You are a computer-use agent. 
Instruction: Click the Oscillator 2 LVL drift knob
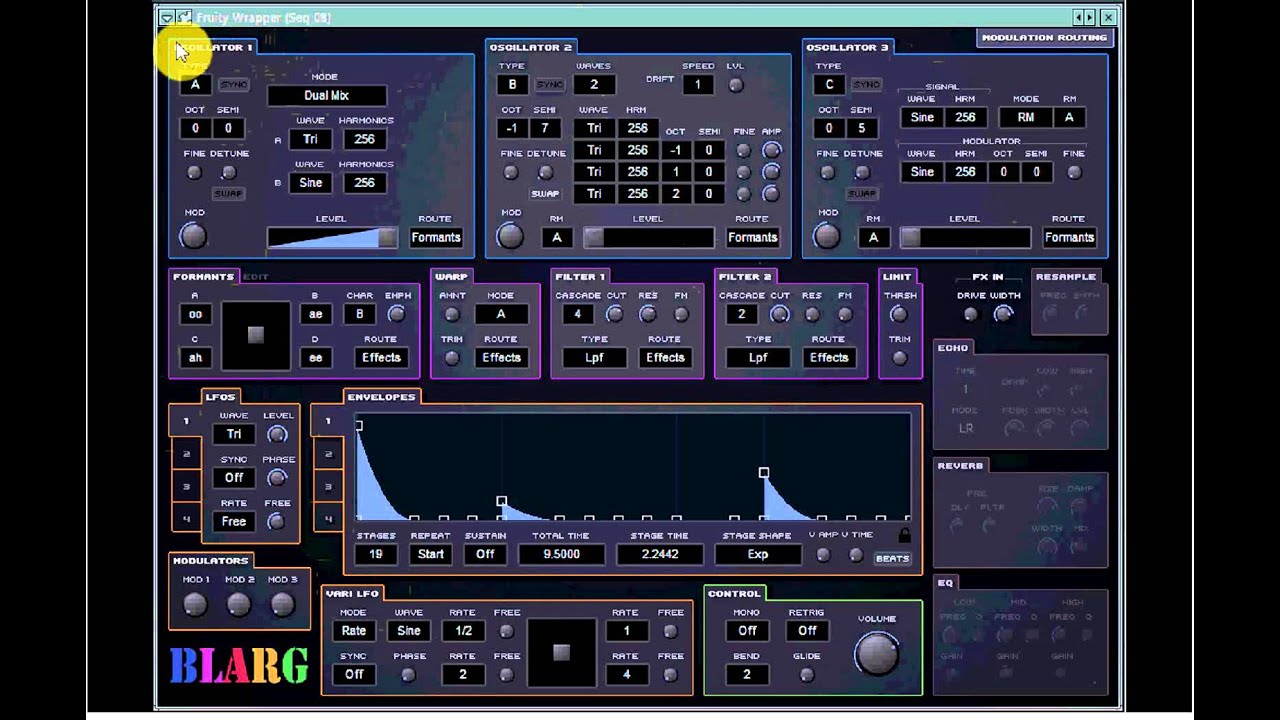[x=736, y=85]
